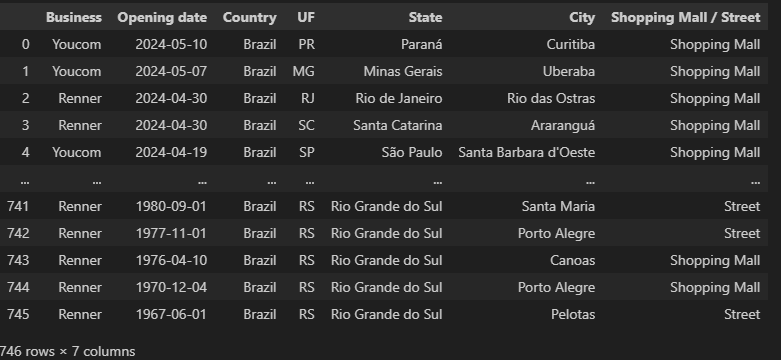
Task: Click the 746 rows × 7 columns summary
Action: click(x=68, y=351)
